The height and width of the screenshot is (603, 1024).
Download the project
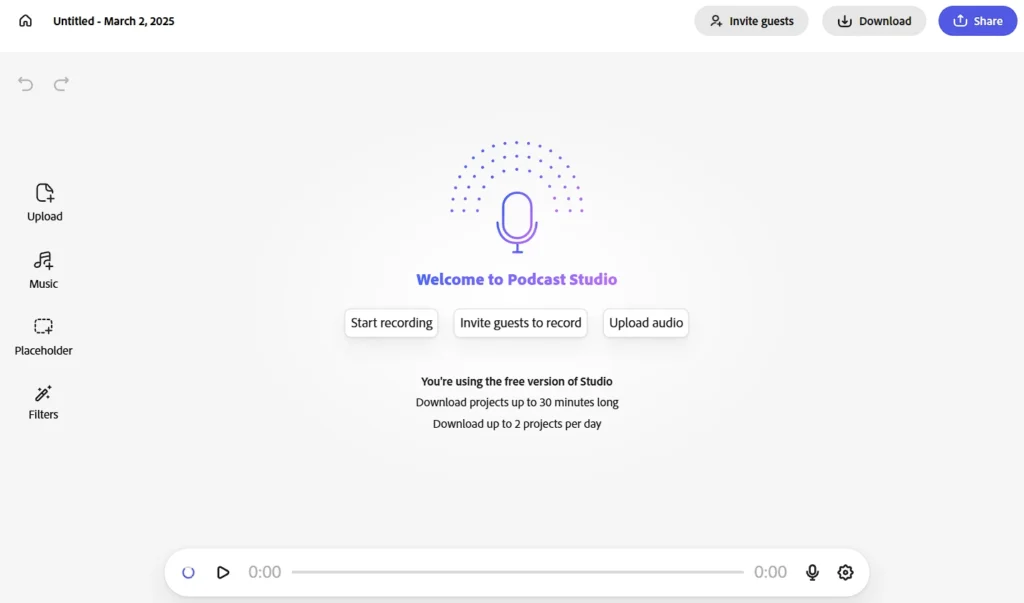pos(874,20)
